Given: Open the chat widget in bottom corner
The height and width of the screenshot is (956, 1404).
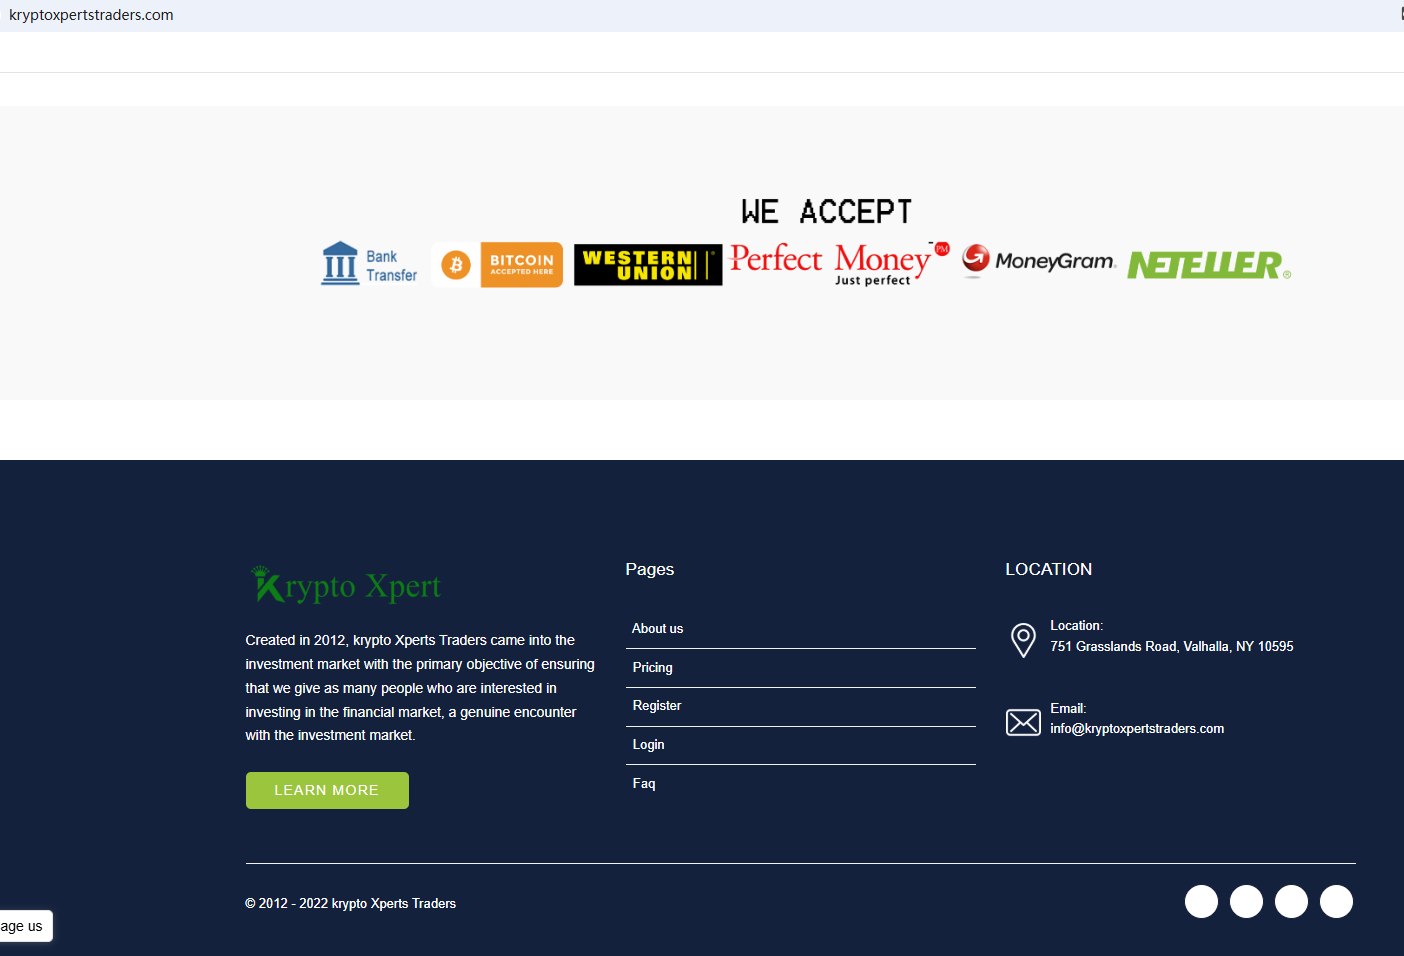Looking at the screenshot, I should 26,926.
